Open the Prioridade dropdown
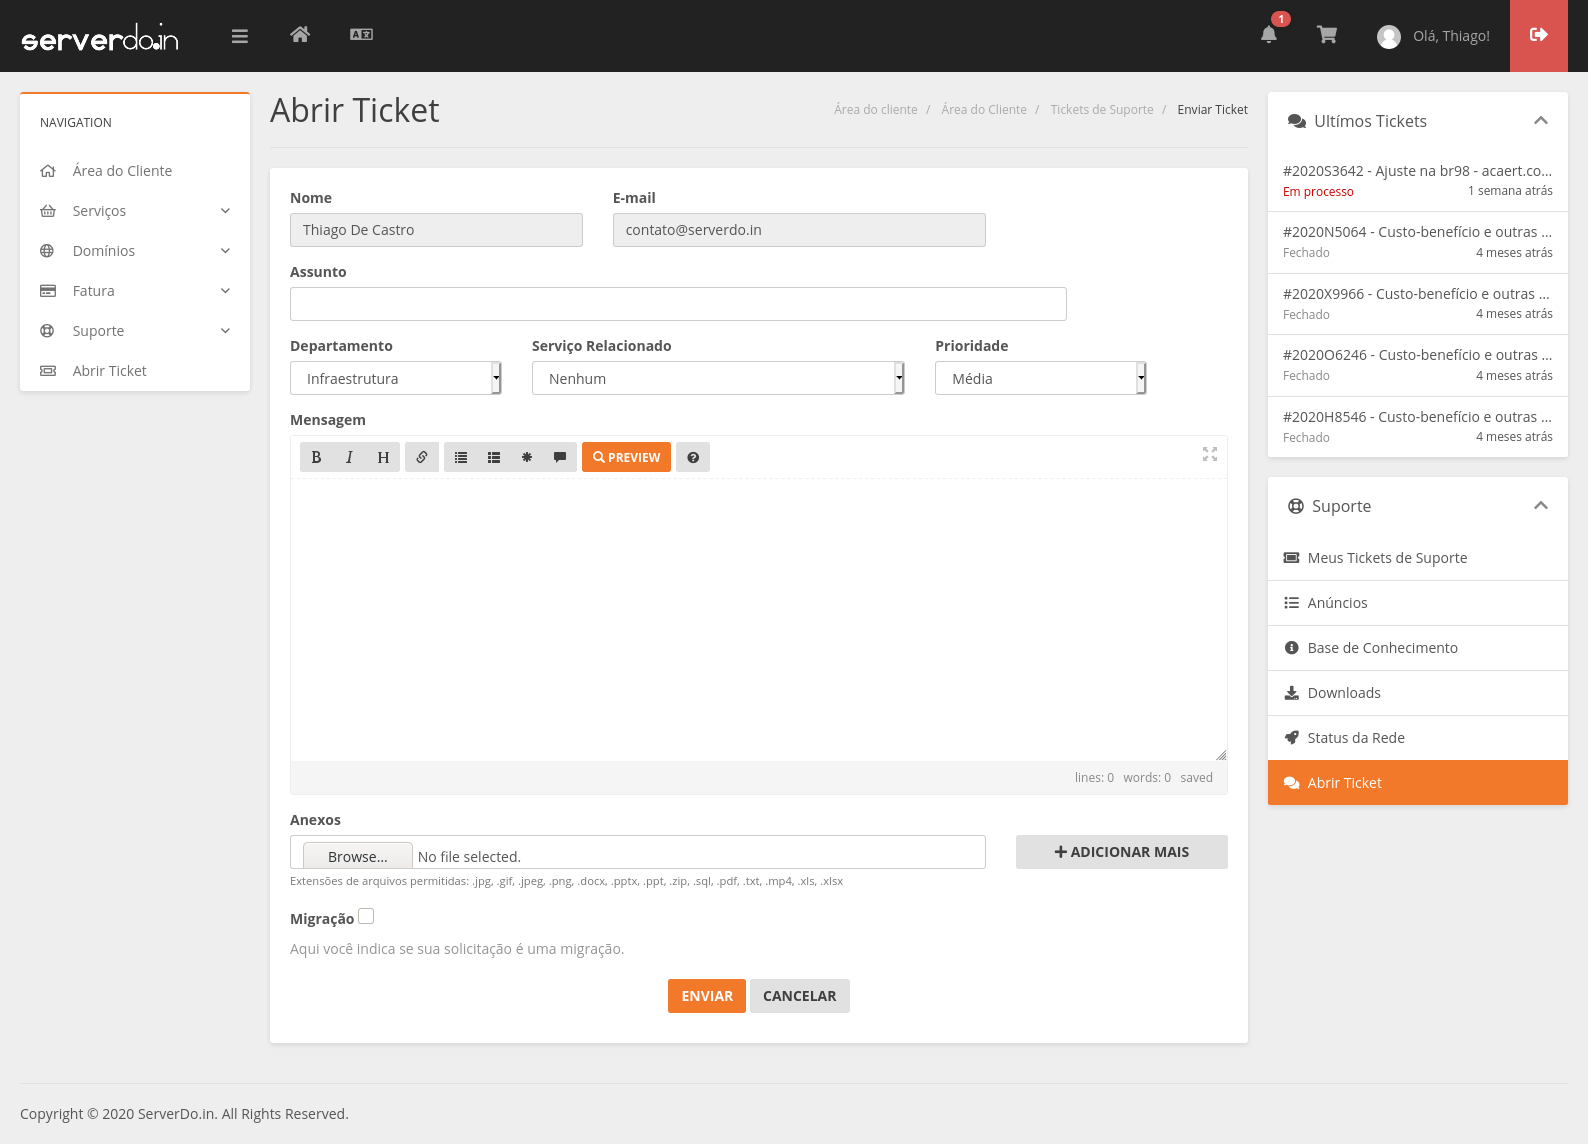Viewport: 1588px width, 1144px height. (1040, 378)
